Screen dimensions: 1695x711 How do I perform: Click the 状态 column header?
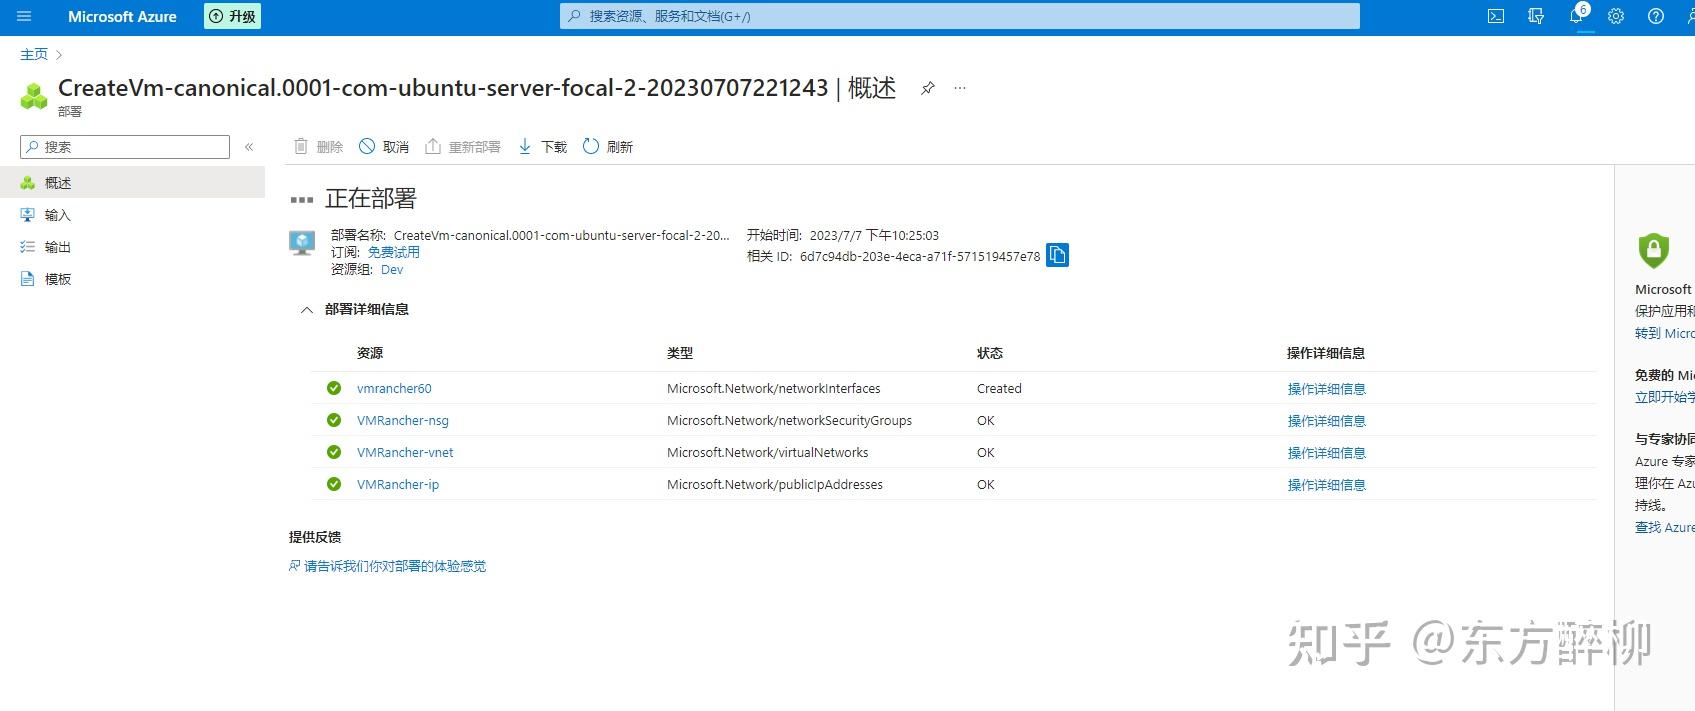(990, 353)
